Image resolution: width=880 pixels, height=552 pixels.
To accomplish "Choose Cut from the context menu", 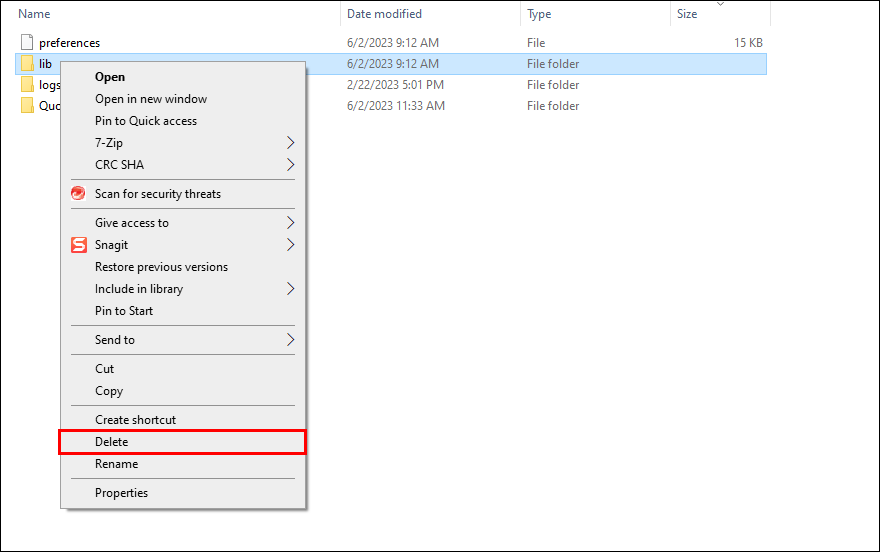I will (x=104, y=369).
